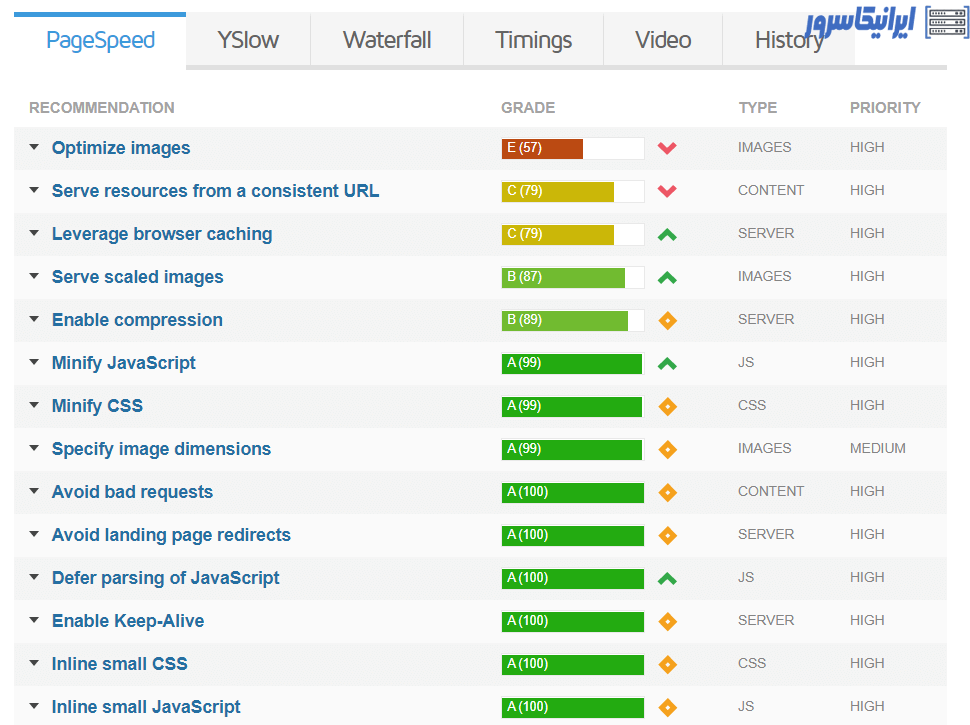Click the Specify image dimensions link

click(x=161, y=449)
